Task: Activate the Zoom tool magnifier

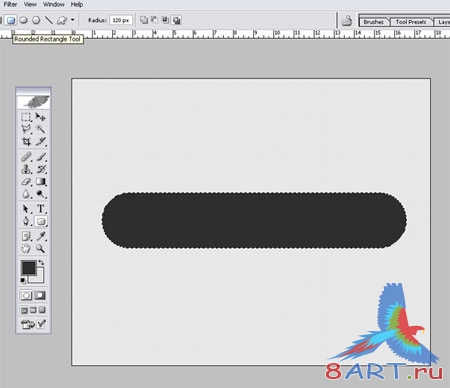Action: [x=41, y=248]
